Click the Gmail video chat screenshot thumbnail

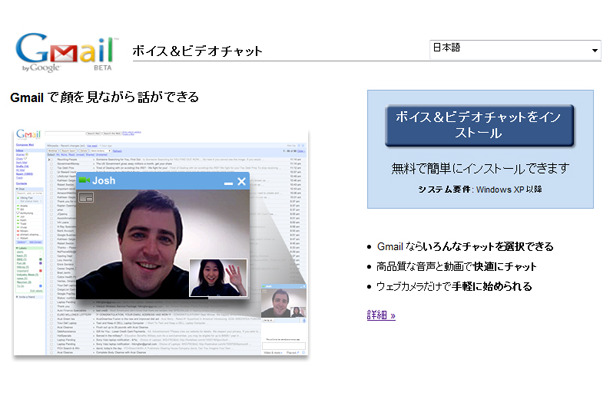(161, 242)
